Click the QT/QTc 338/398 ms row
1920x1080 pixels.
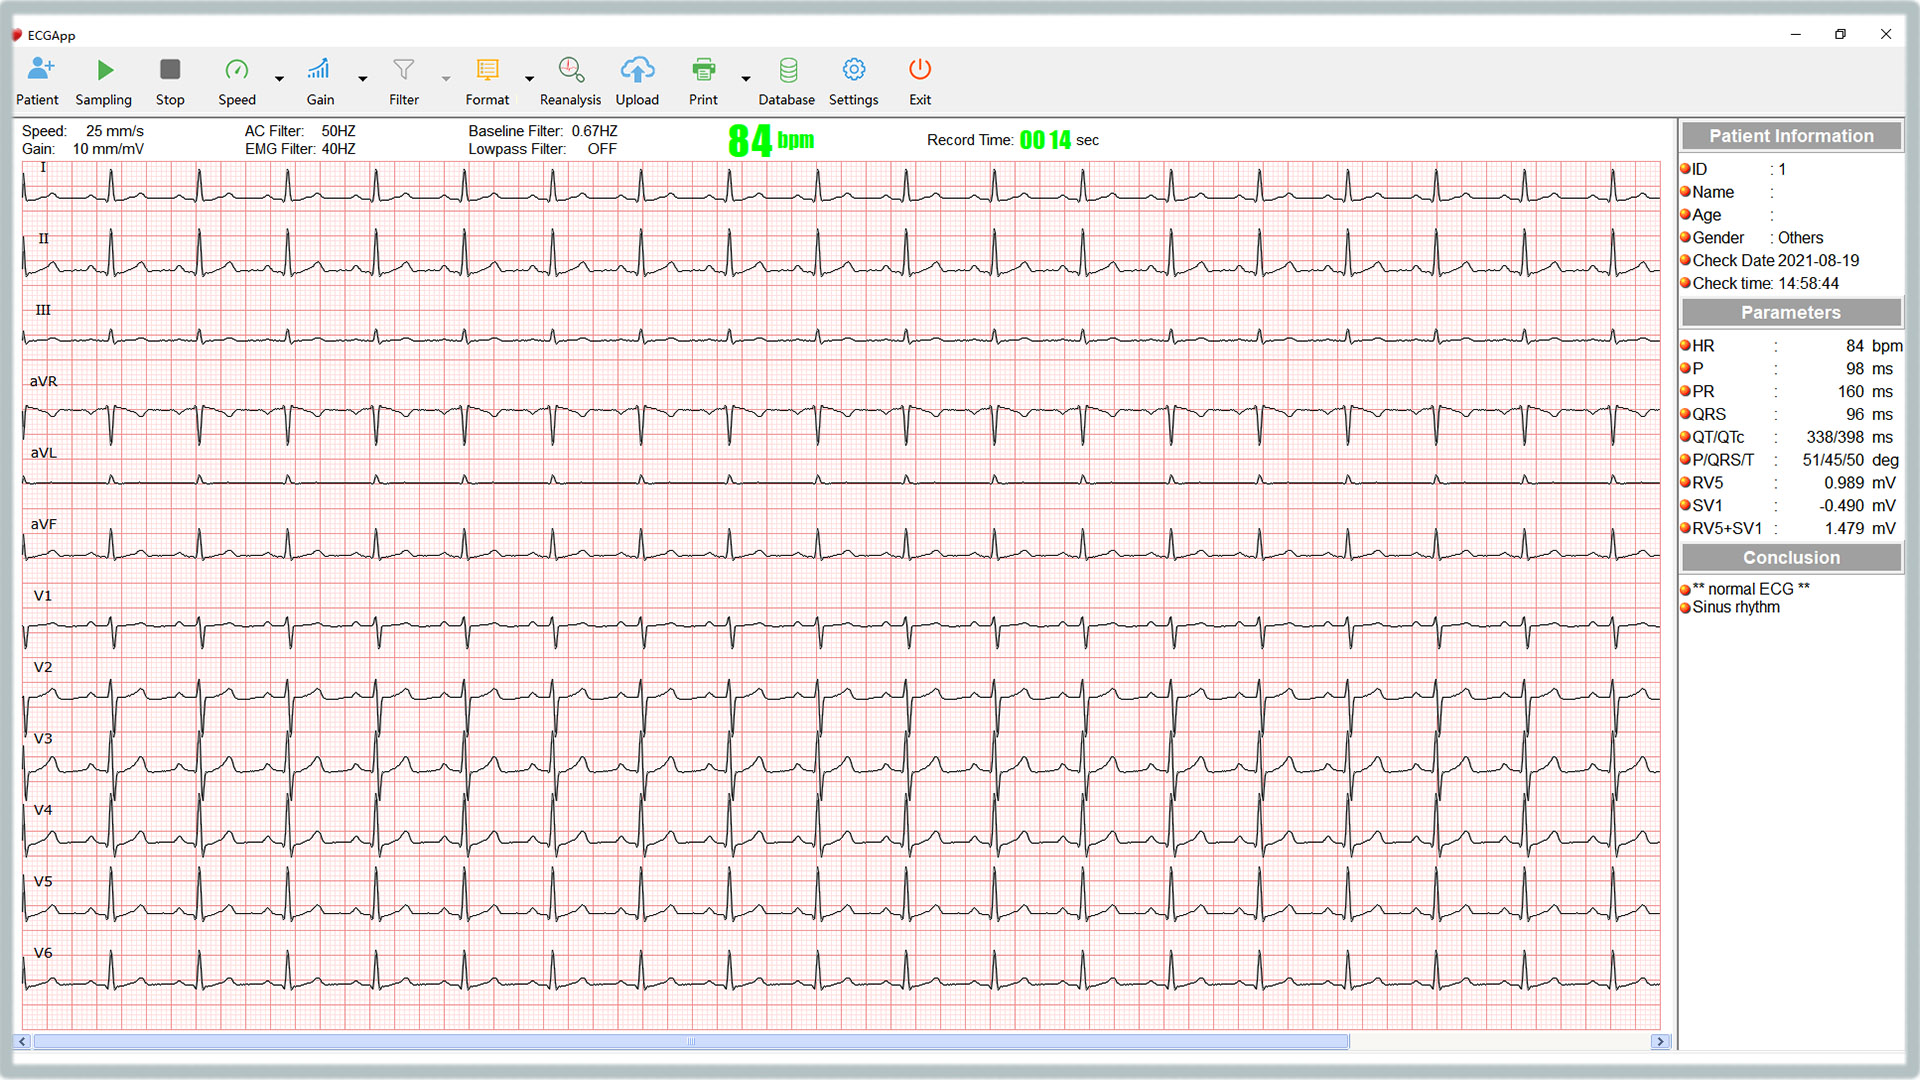tap(1791, 437)
